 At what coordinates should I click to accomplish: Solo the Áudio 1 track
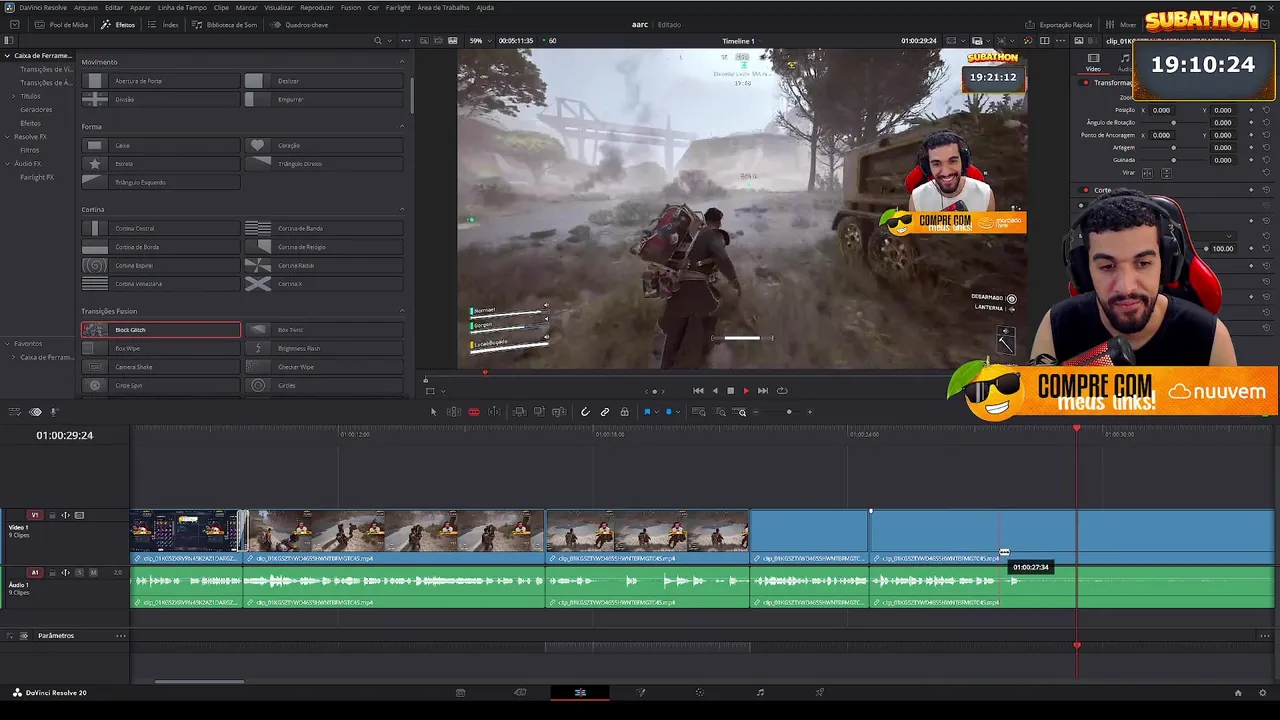click(x=81, y=573)
